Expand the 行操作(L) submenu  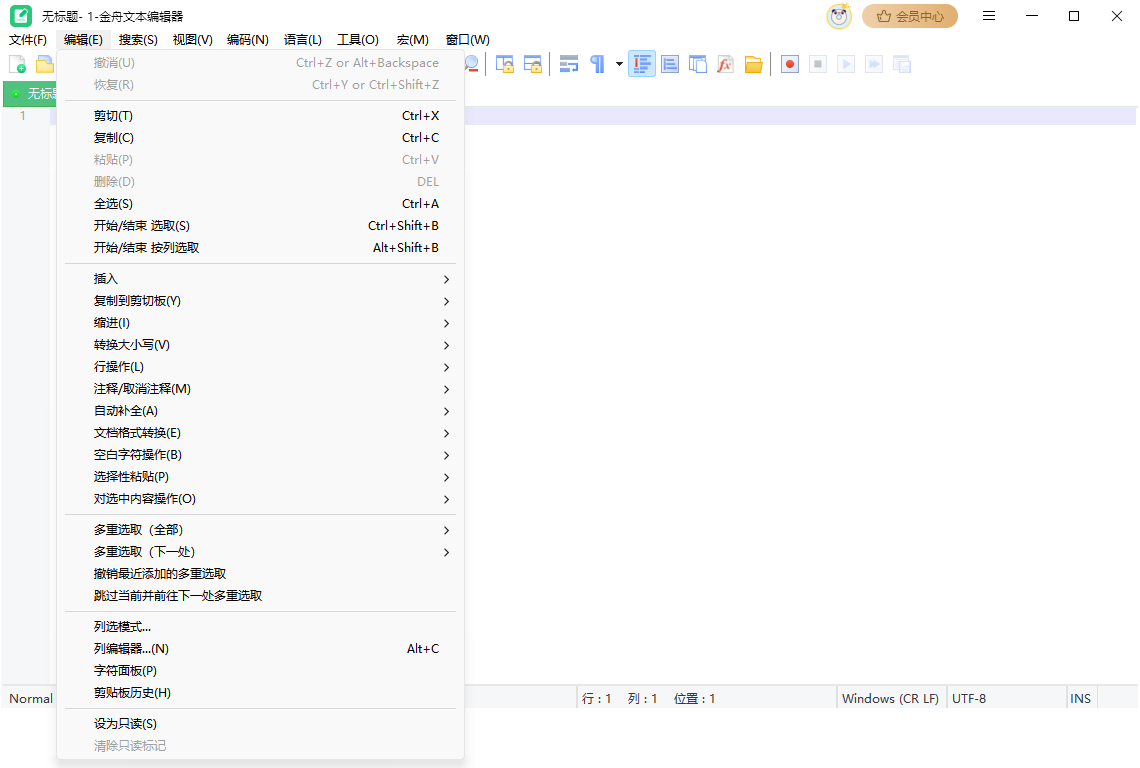[260, 367]
